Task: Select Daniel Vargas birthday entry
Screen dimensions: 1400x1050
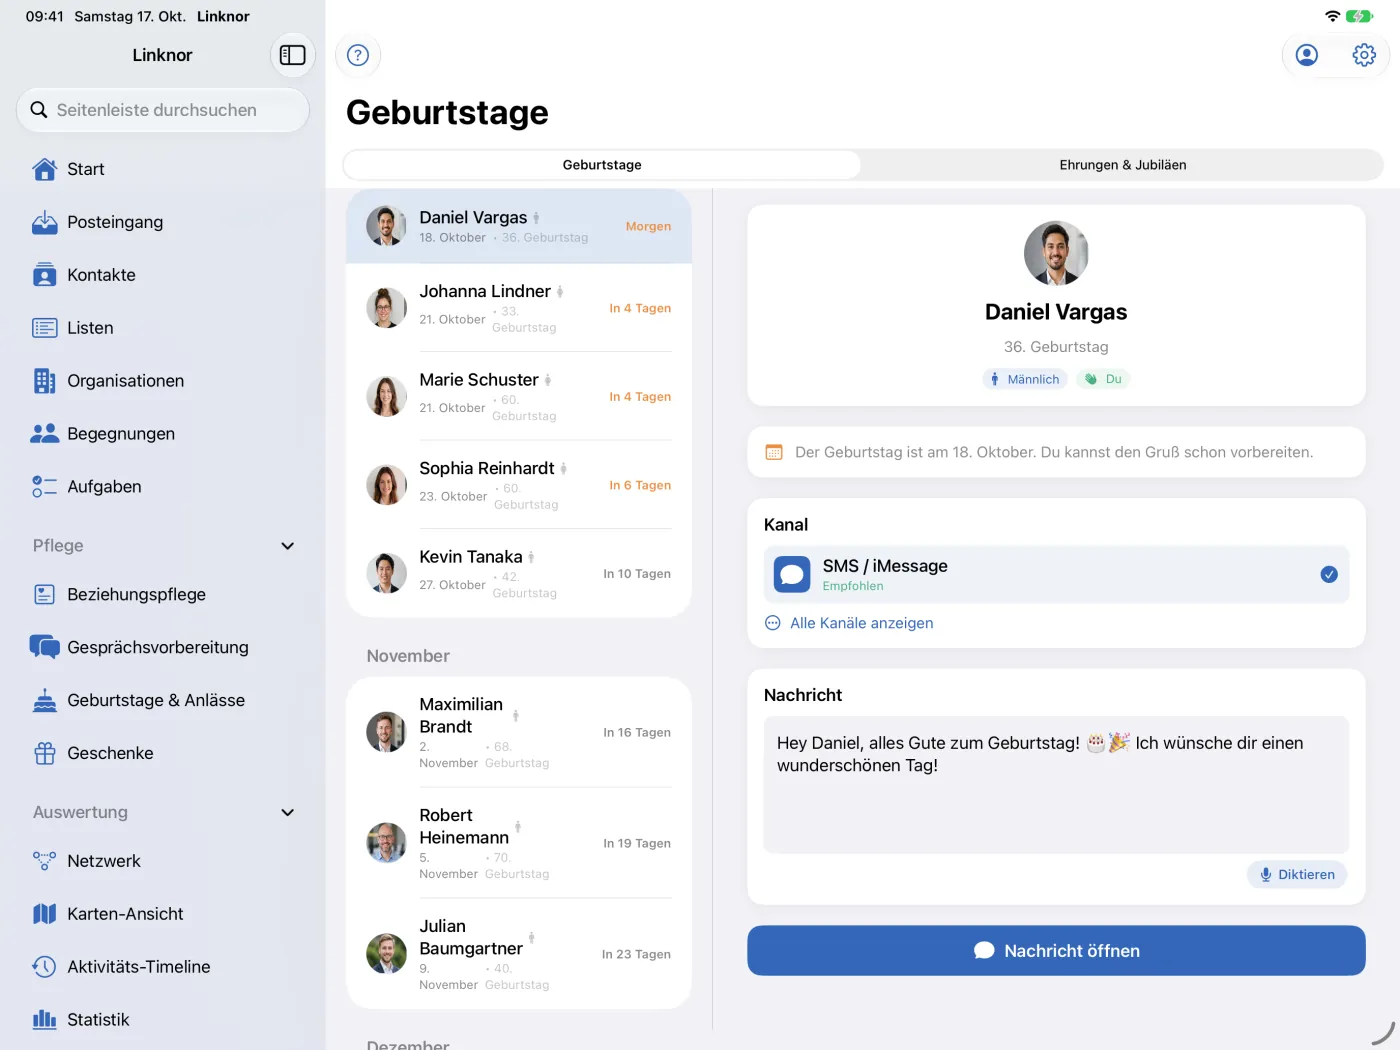Action: (x=519, y=226)
